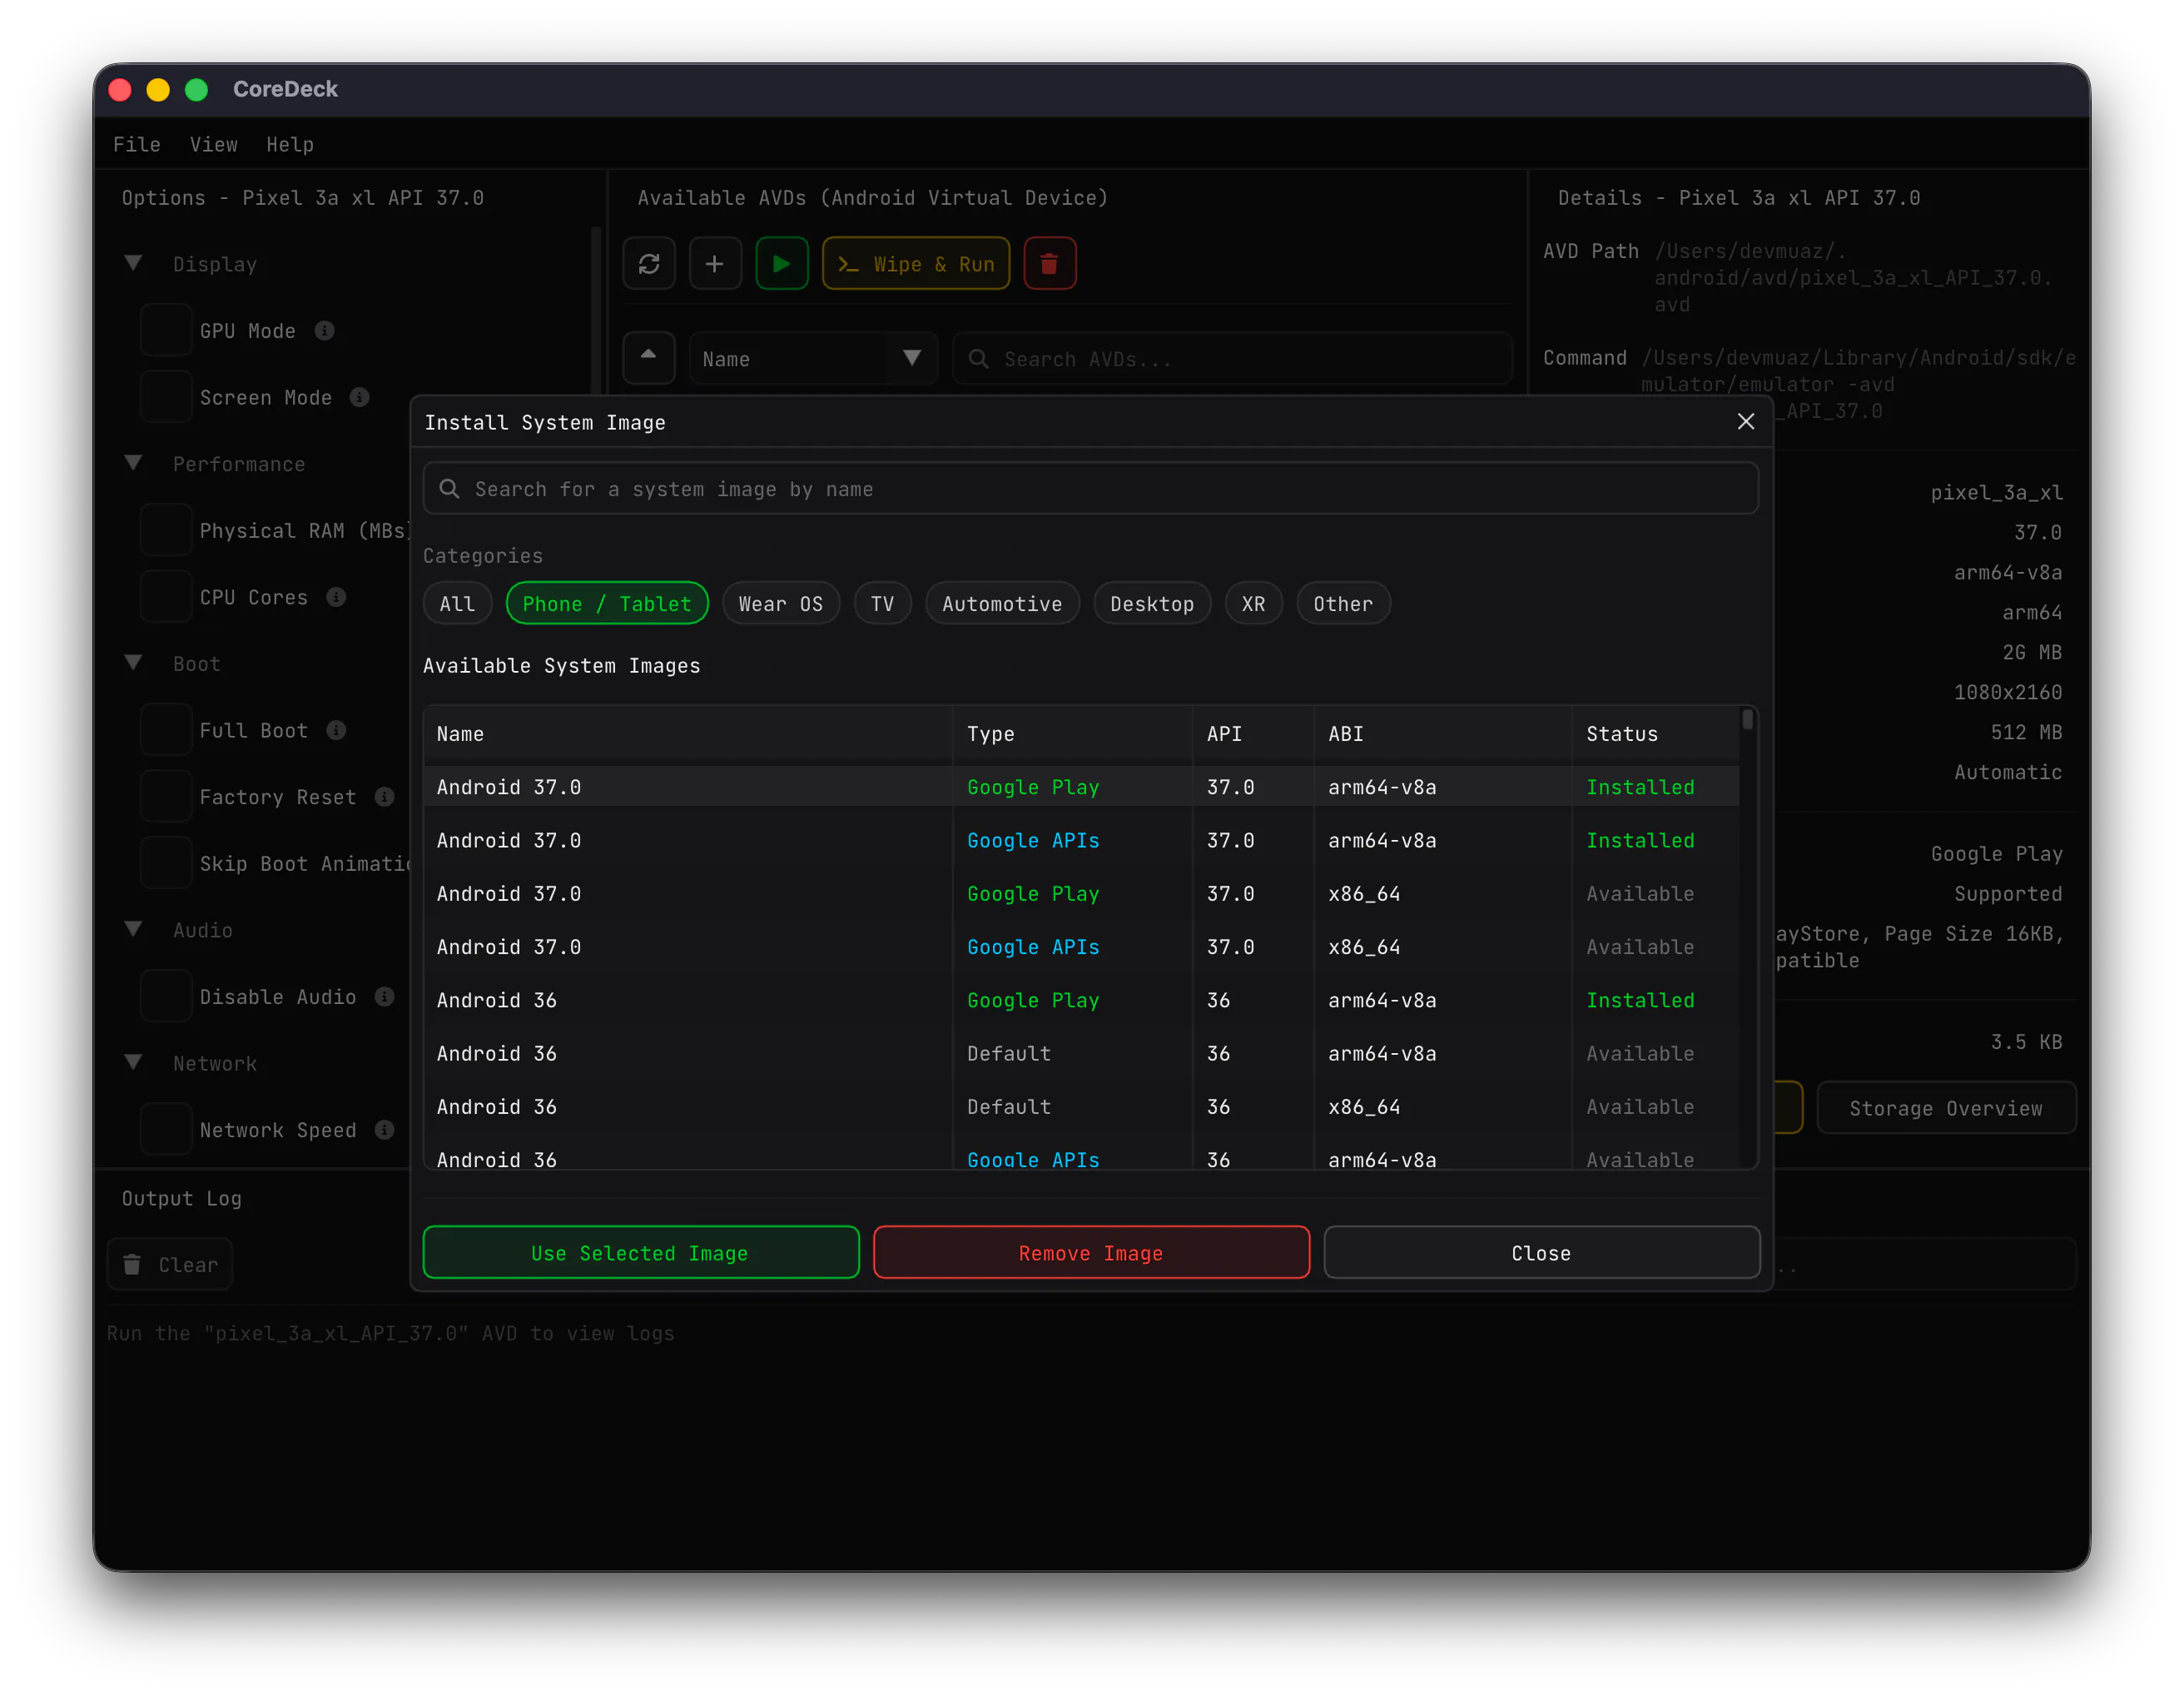Clear the output log
2184x1695 pixels.
170,1264
